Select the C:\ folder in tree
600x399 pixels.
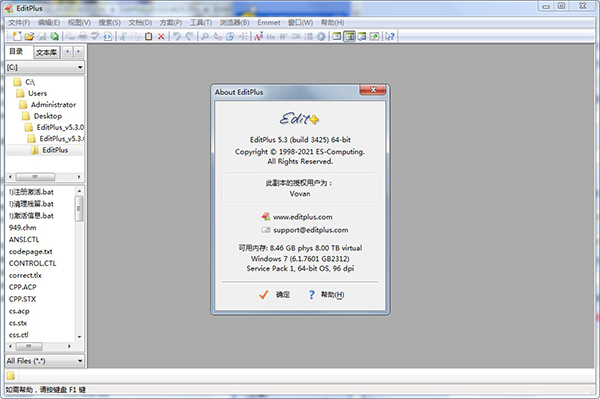[24, 82]
